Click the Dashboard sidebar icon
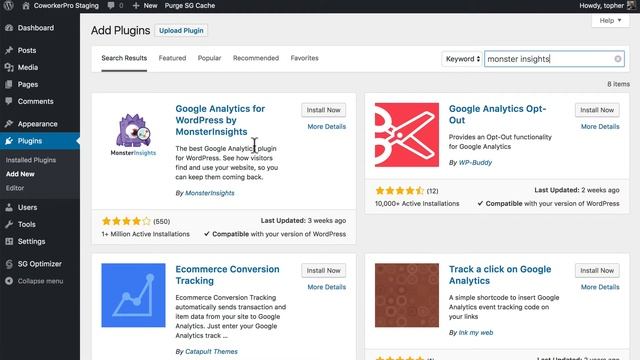Viewport: 640px width, 360px height. coord(9,28)
